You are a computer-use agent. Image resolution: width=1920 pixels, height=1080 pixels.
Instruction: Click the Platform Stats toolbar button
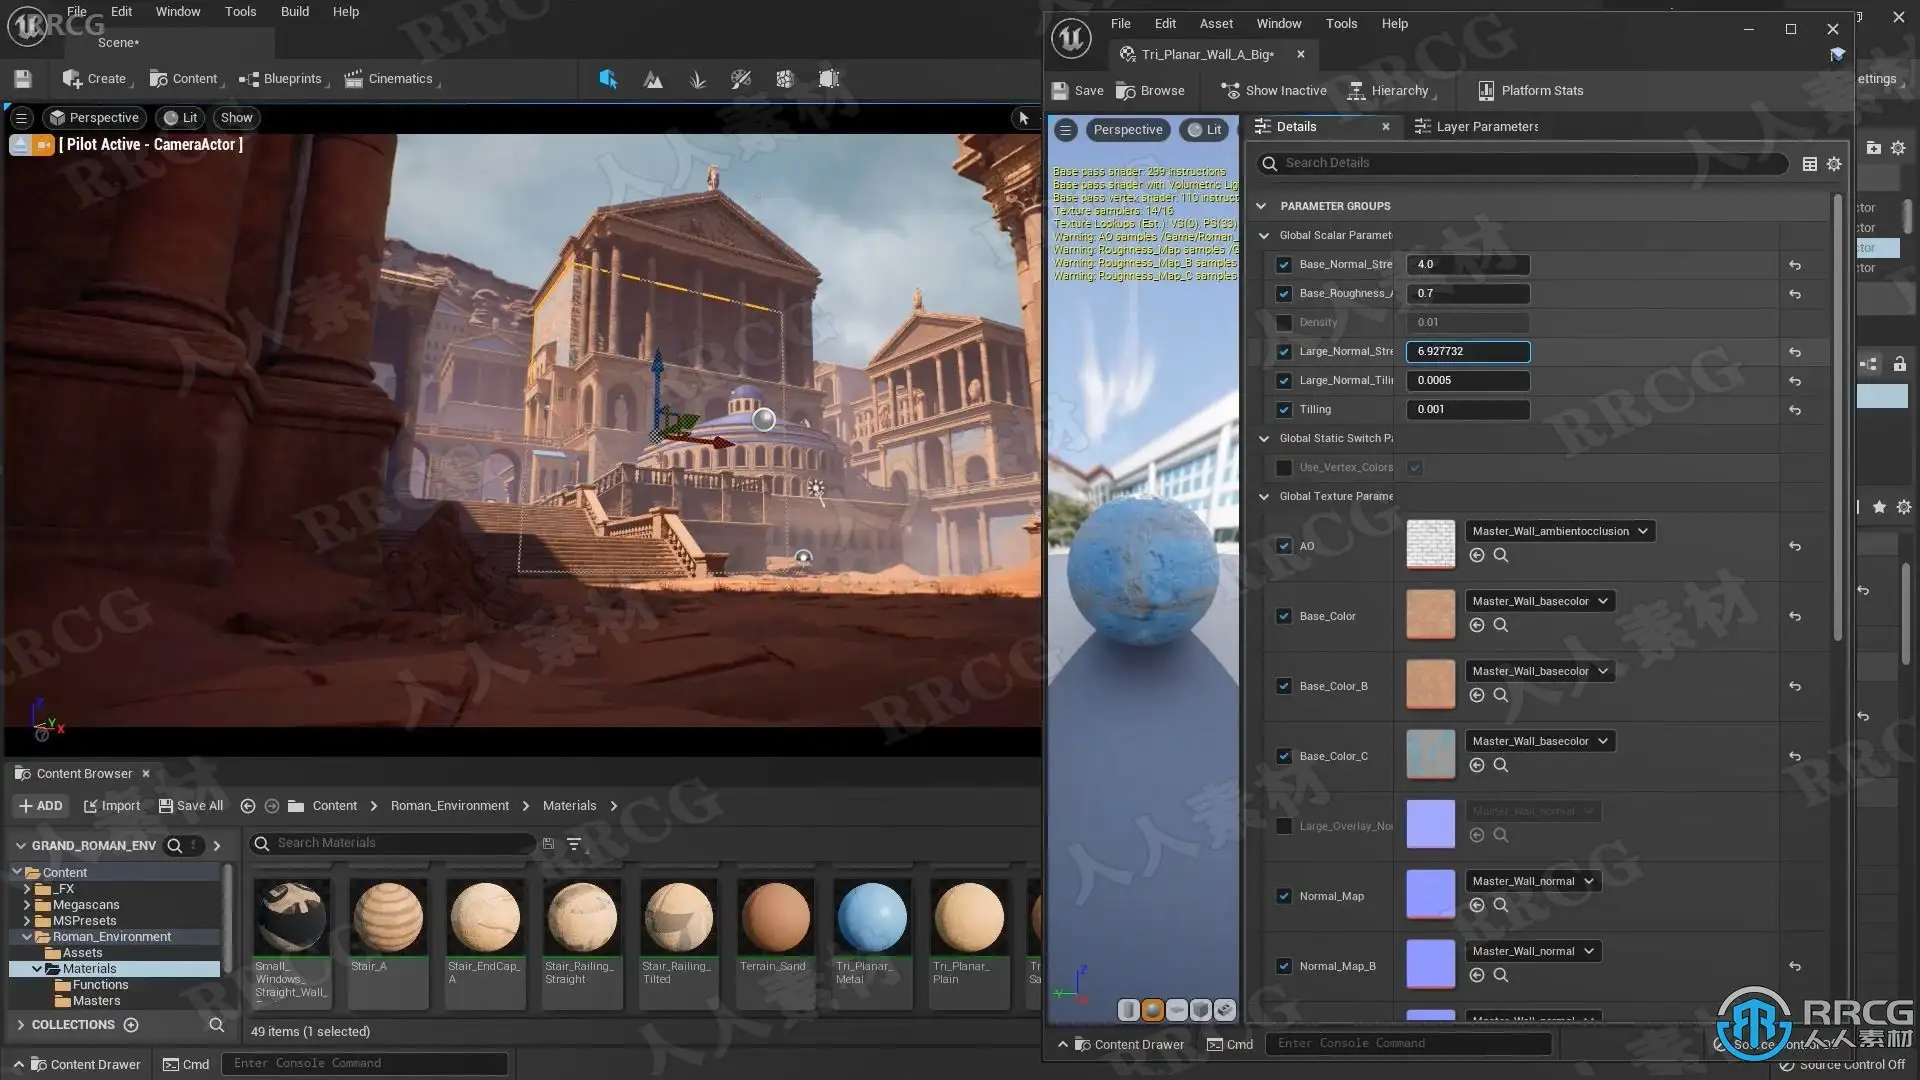tap(1531, 91)
